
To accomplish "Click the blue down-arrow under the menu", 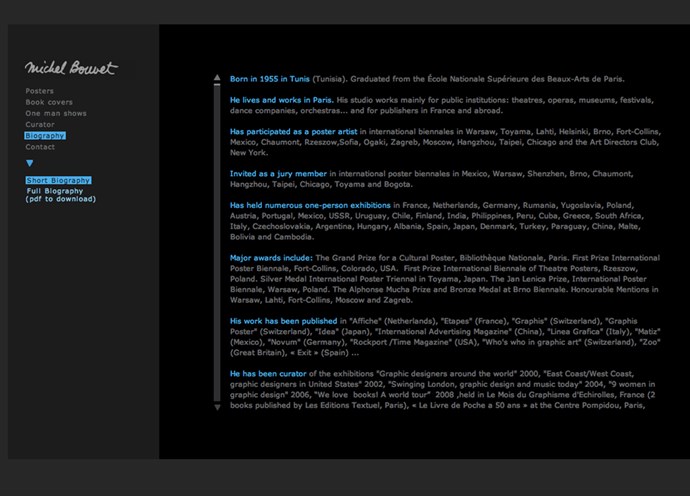I will pos(29,163).
